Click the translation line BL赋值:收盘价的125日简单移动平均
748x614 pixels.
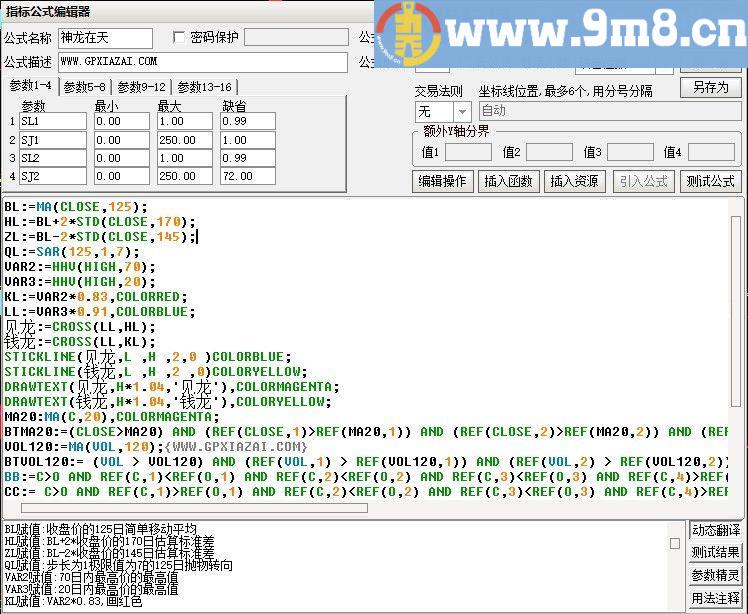tap(100, 529)
